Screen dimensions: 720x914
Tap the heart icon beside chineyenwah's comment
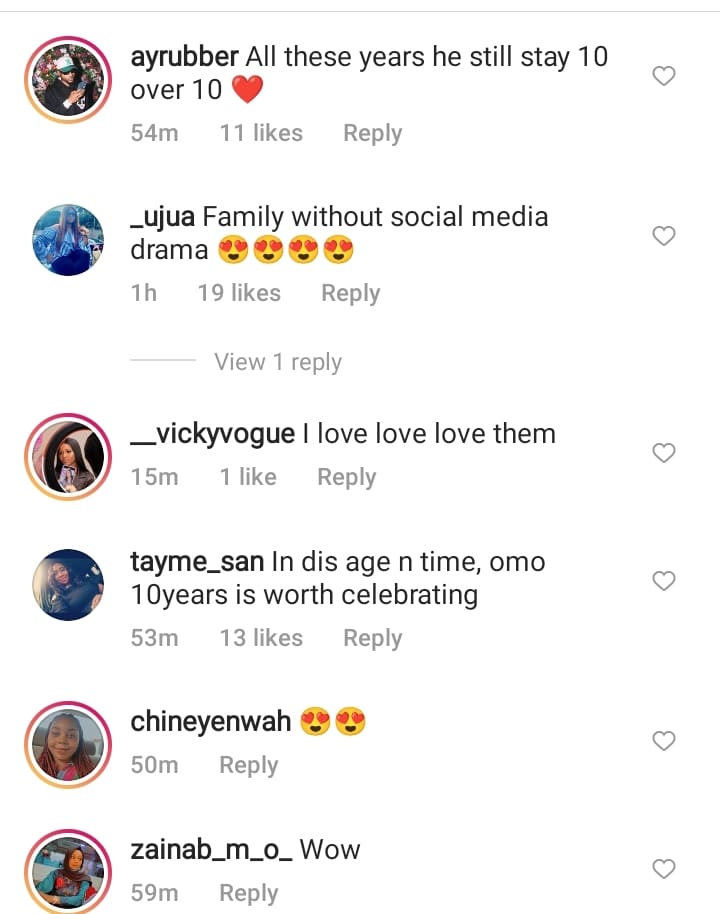coord(664,741)
